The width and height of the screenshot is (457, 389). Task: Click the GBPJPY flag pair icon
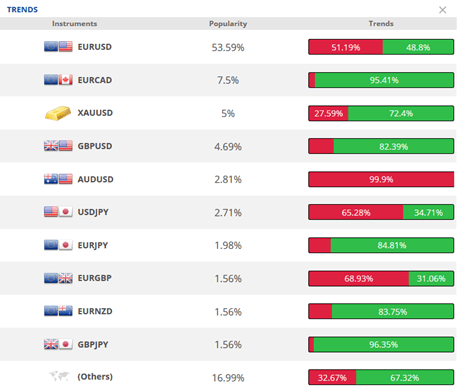[58, 344]
